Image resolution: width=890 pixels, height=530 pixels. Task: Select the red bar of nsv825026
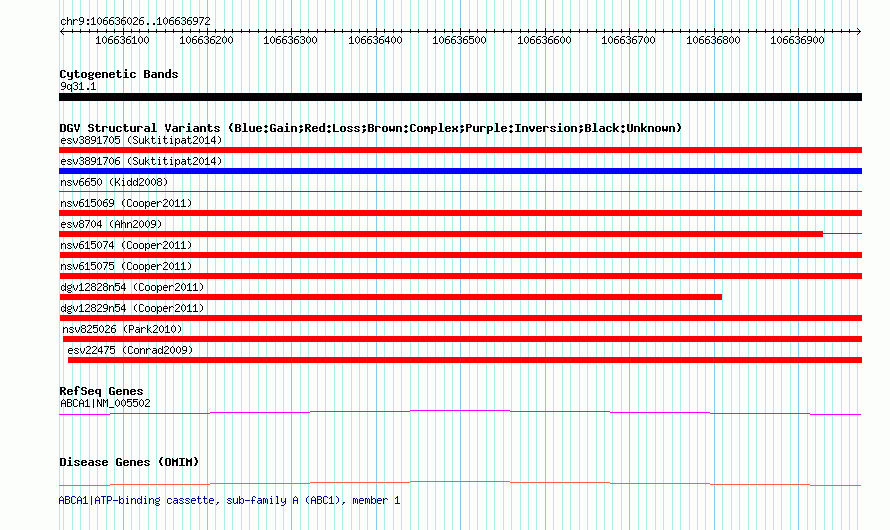[x=462, y=339]
